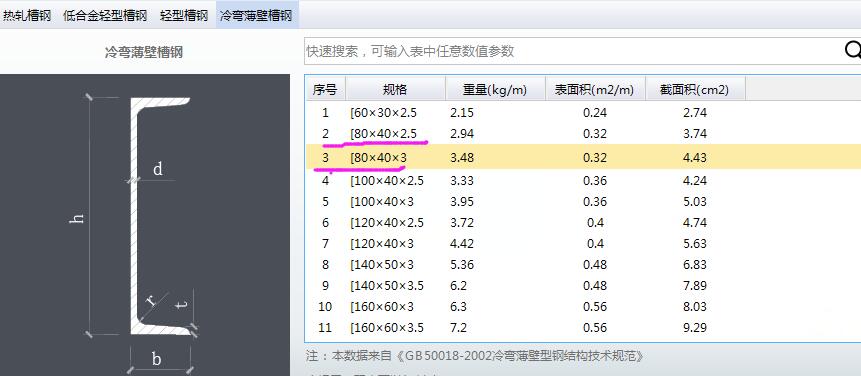Click section area value 3.74
This screenshot has width=861, height=376.
point(695,134)
